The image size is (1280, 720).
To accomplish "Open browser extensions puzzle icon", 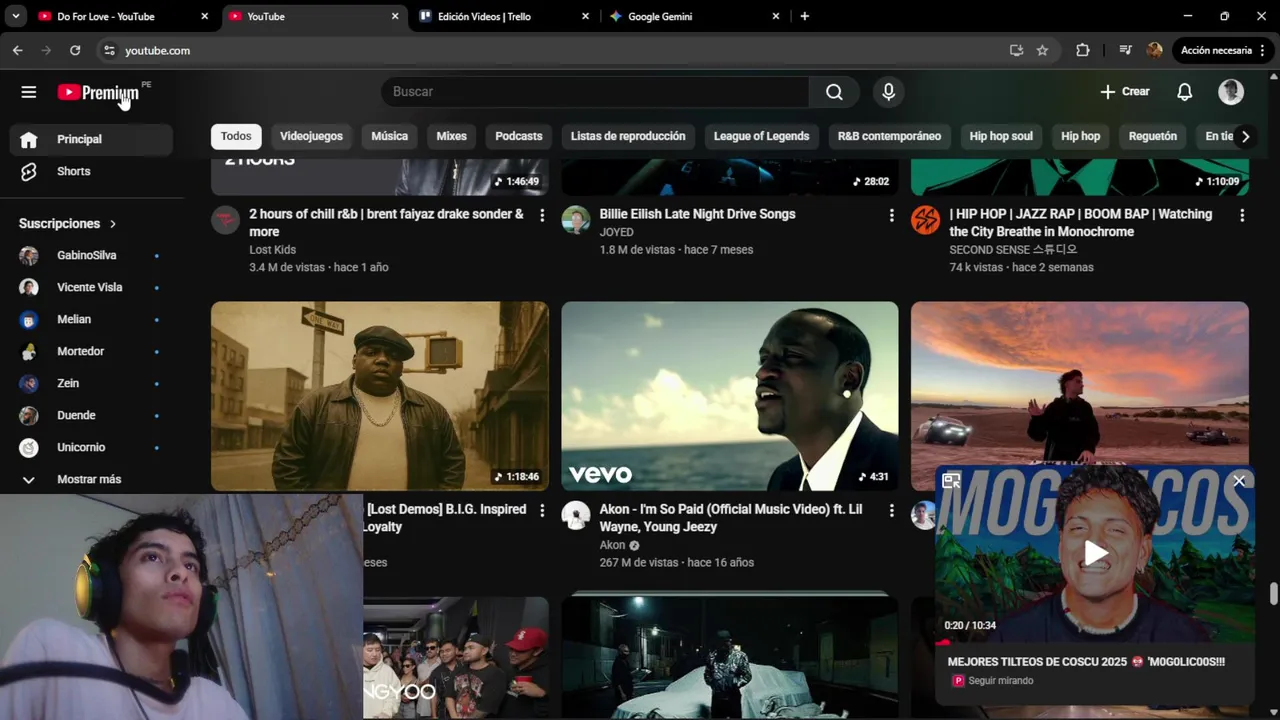I will [x=1082, y=50].
